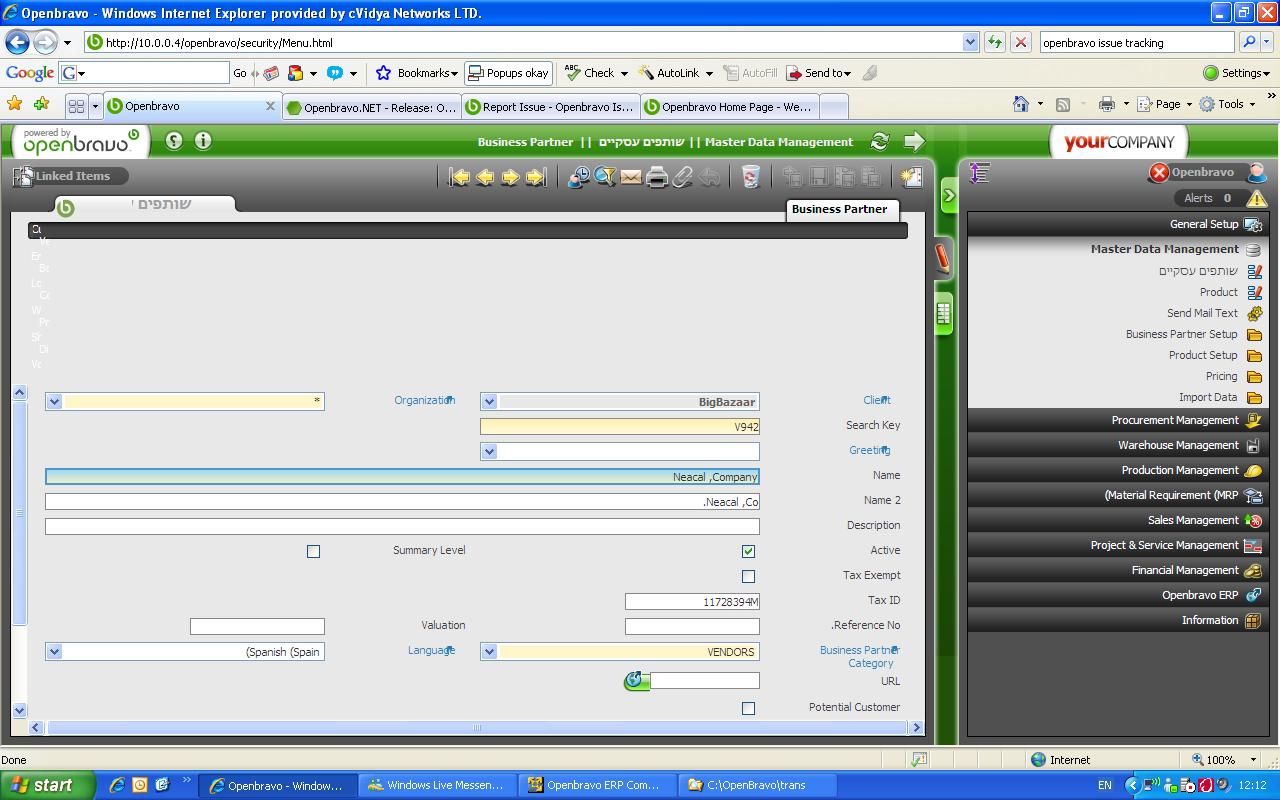The image size is (1280, 800).
Task: Open the Business Partner Category dropdown
Action: (x=489, y=652)
